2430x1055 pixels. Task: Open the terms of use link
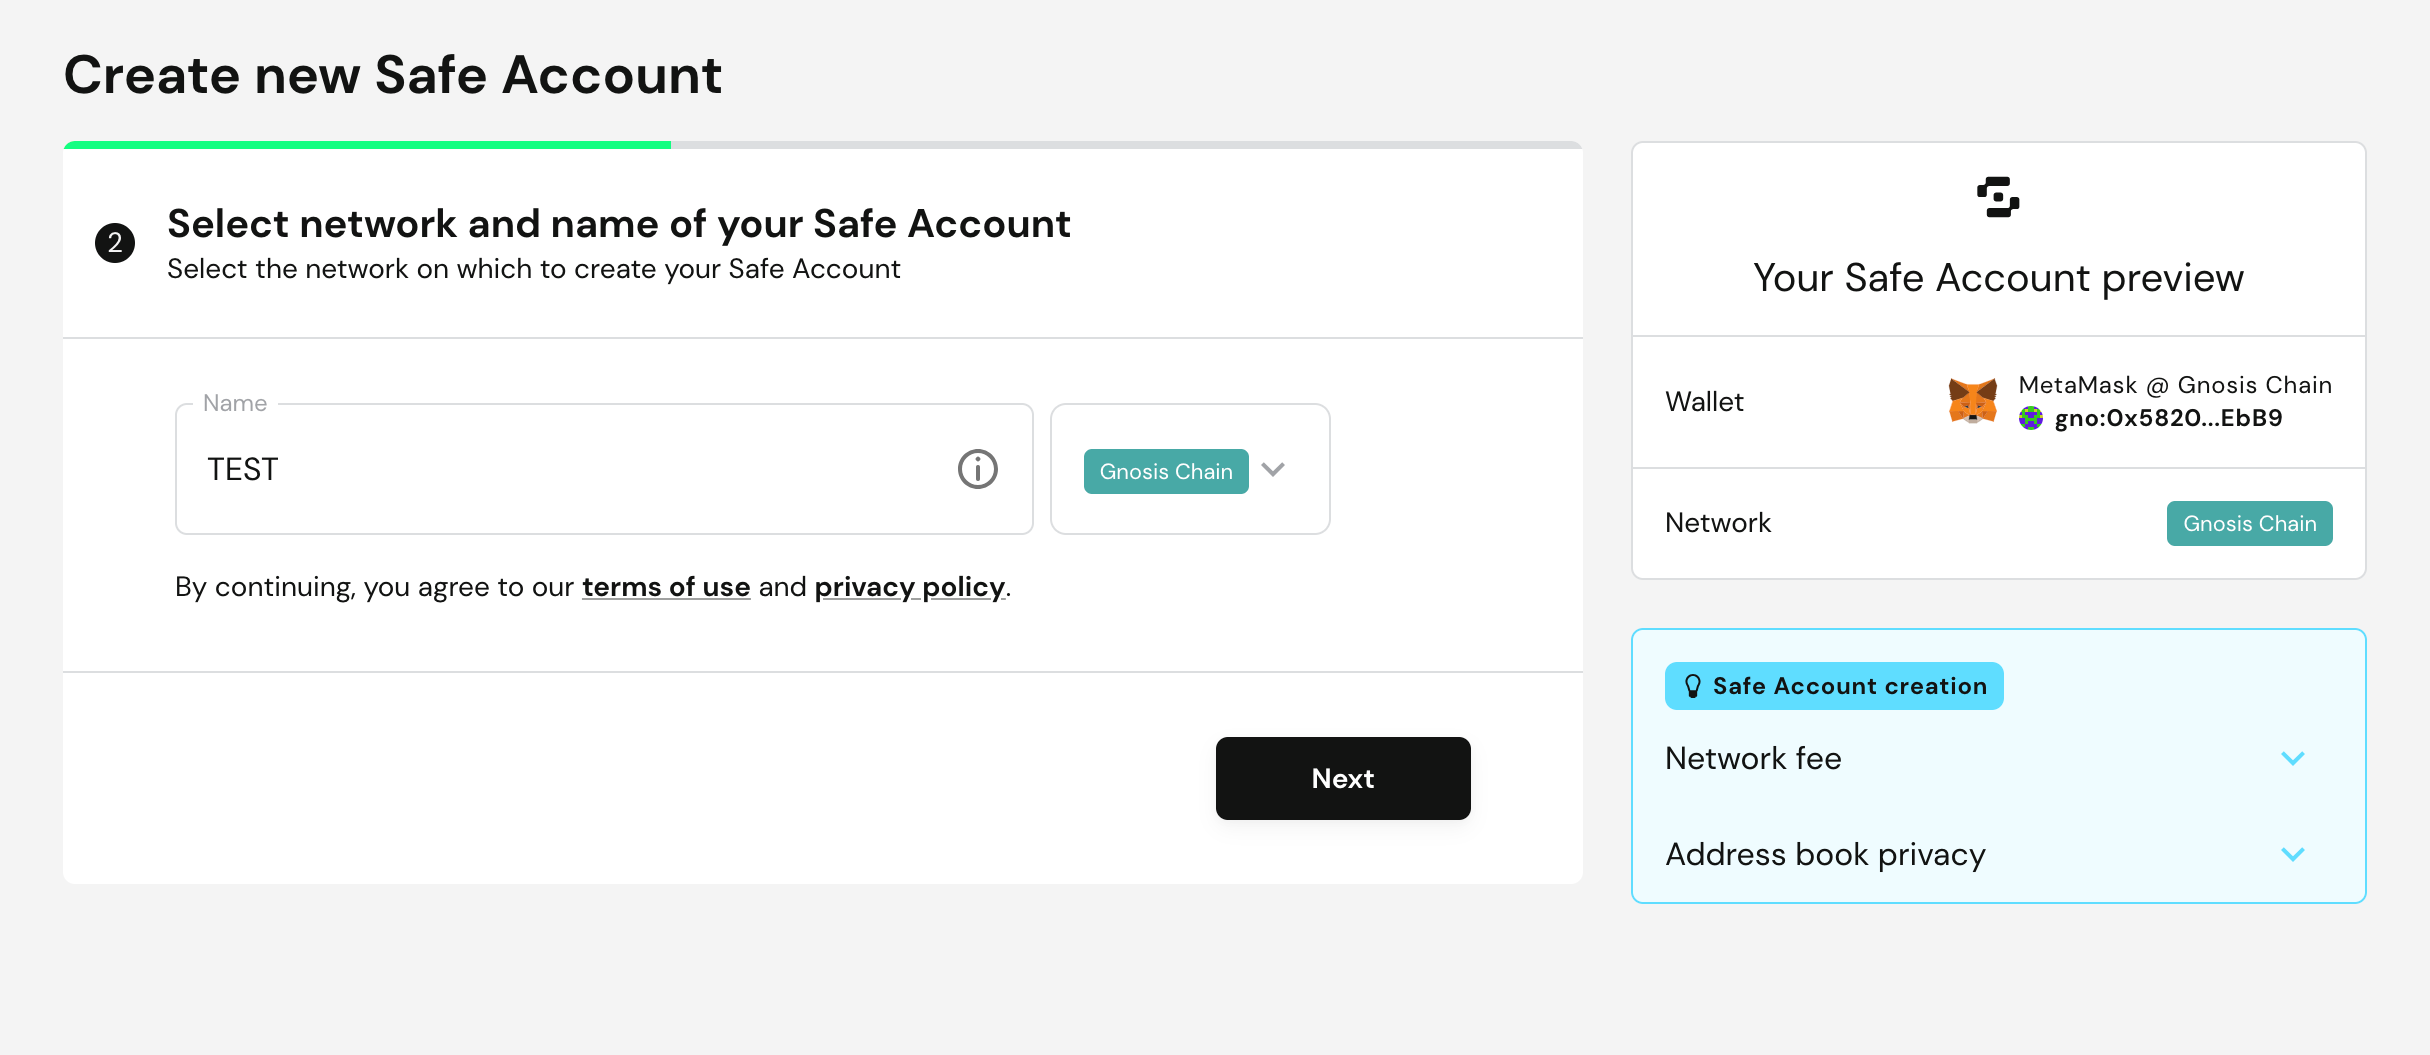point(666,587)
